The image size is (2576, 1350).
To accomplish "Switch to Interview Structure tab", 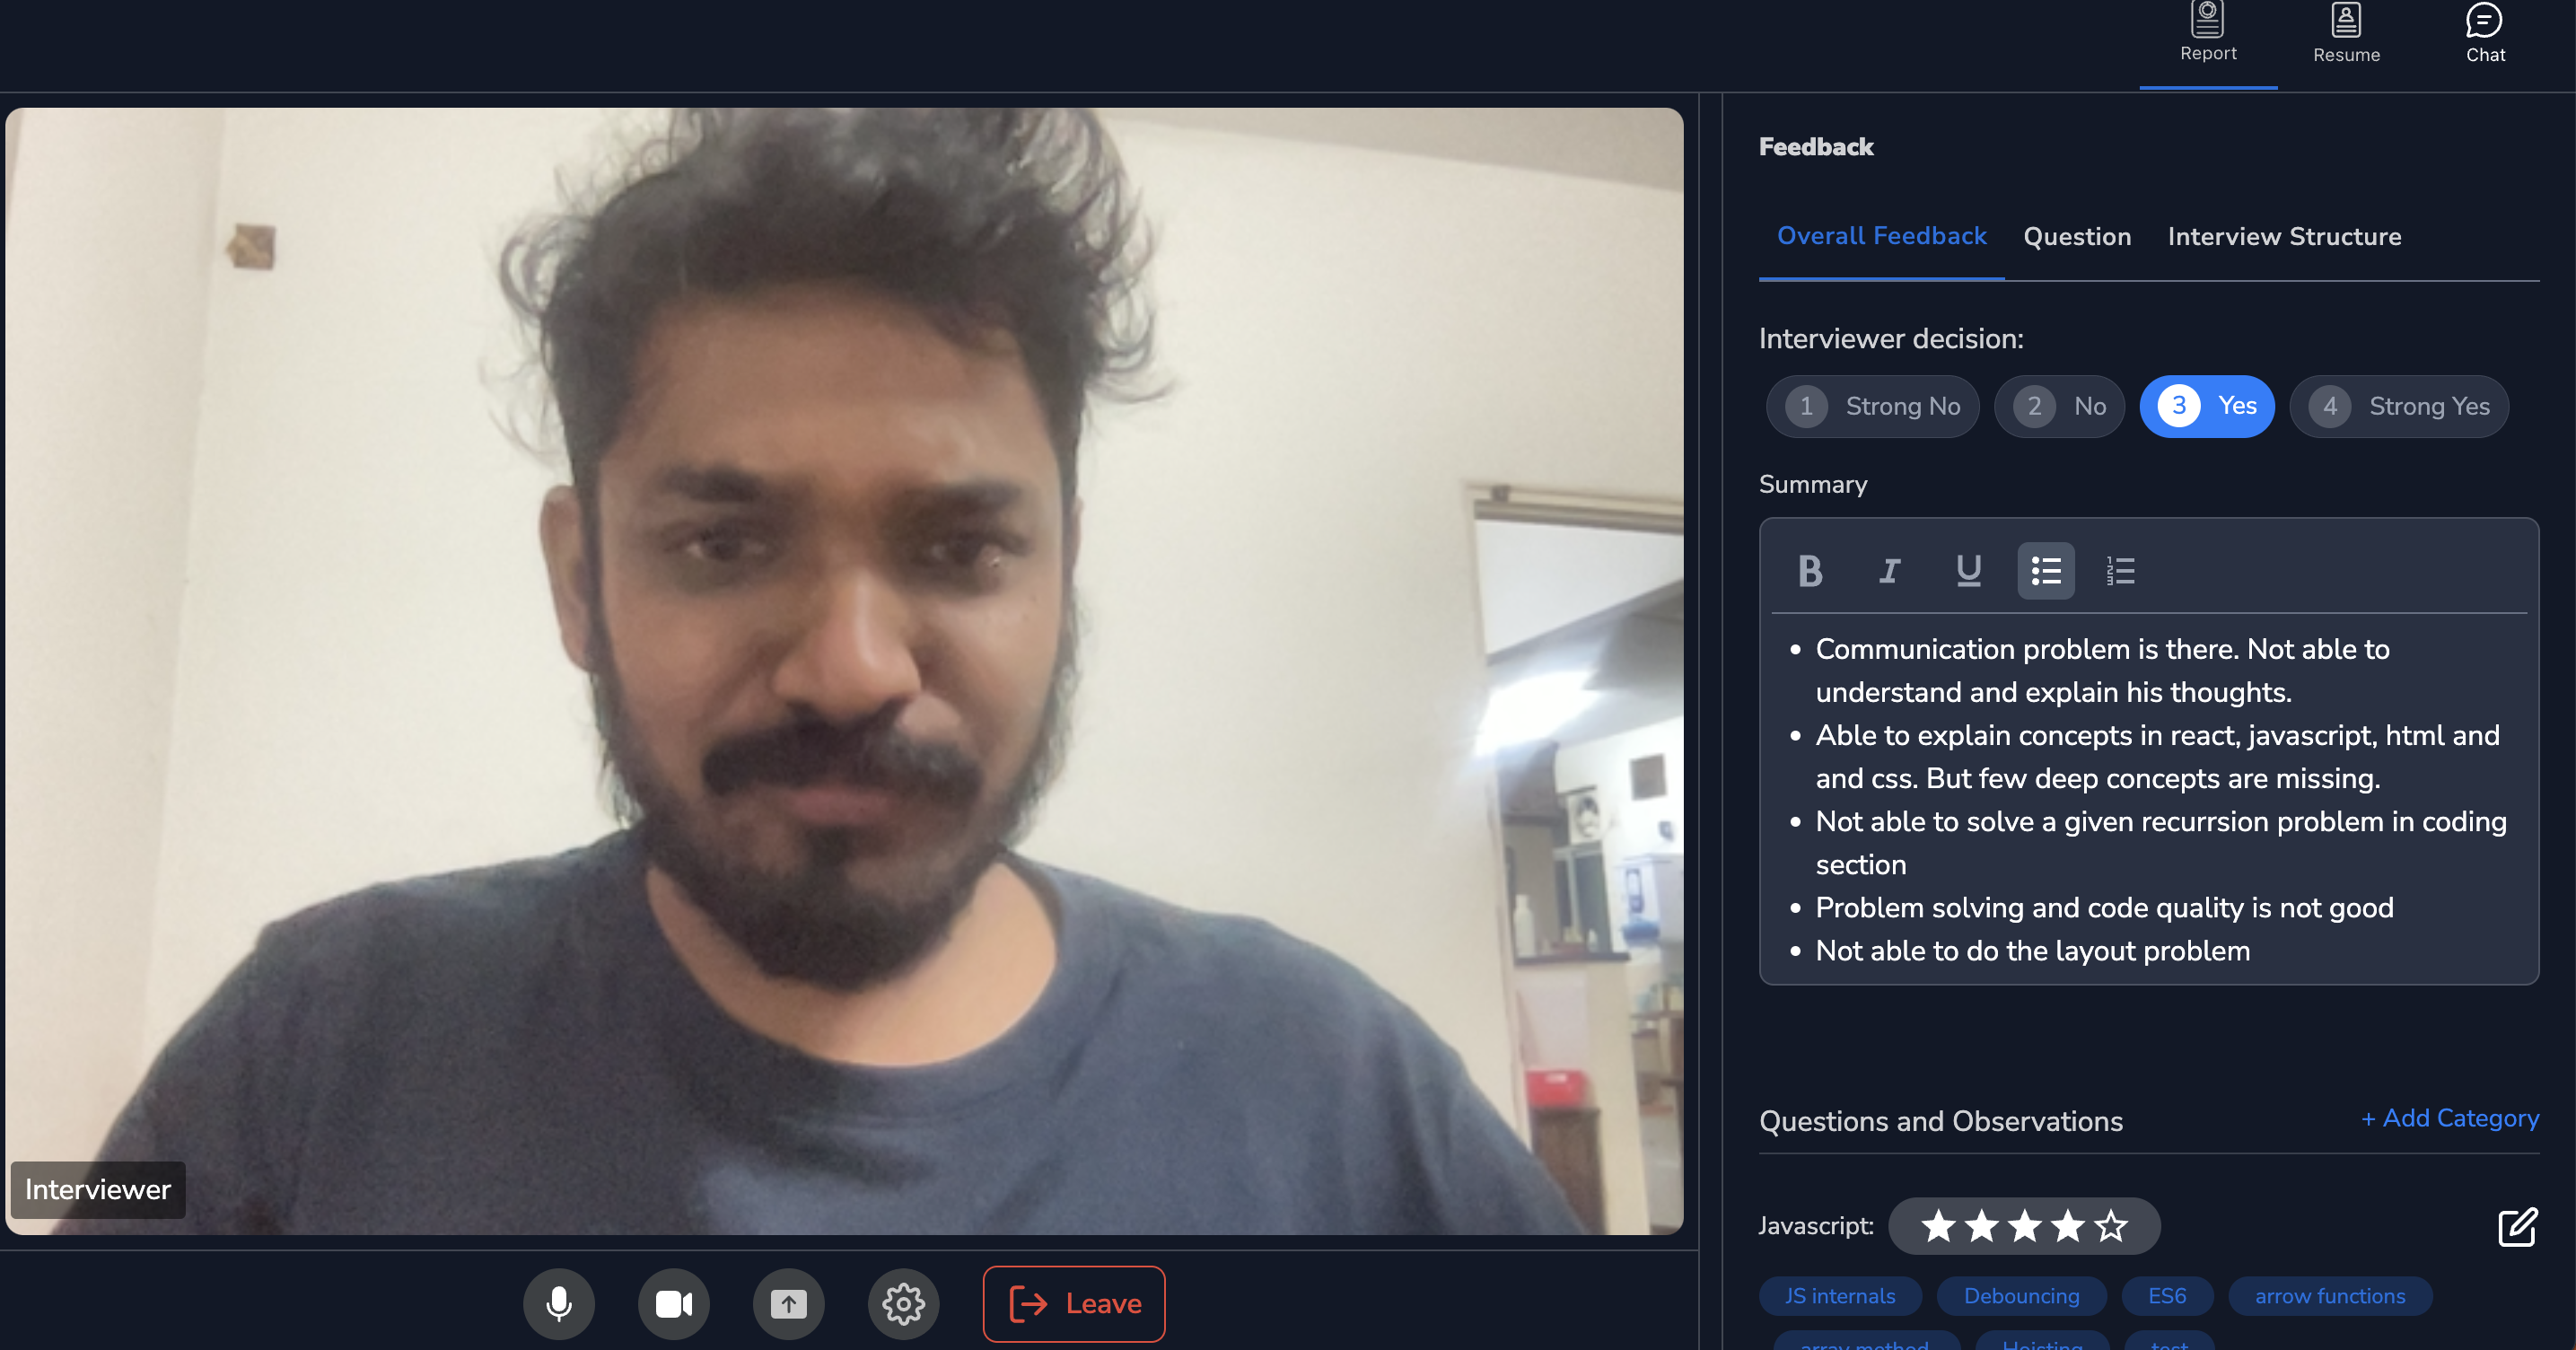I will (2283, 237).
